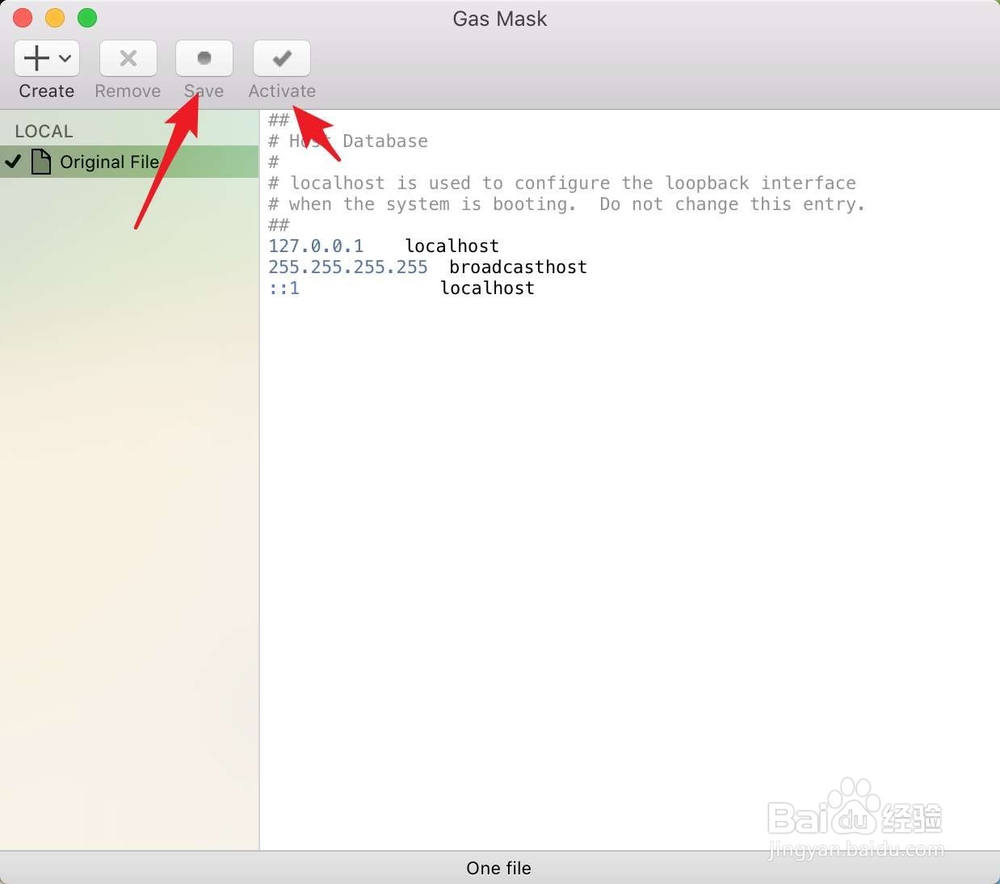The height and width of the screenshot is (884, 1000).
Task: Click the 127.0.0.1 IP address
Action: coord(316,246)
